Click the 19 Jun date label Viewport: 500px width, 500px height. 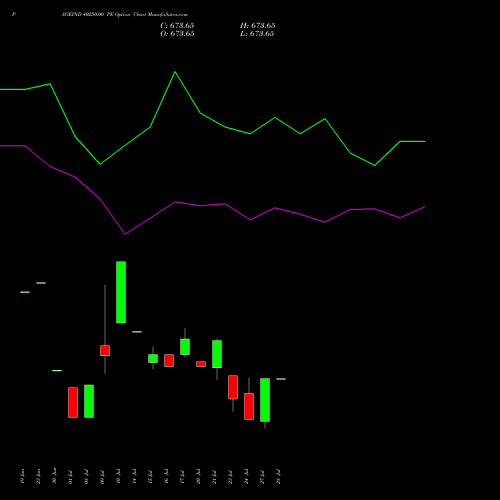pos(22,476)
